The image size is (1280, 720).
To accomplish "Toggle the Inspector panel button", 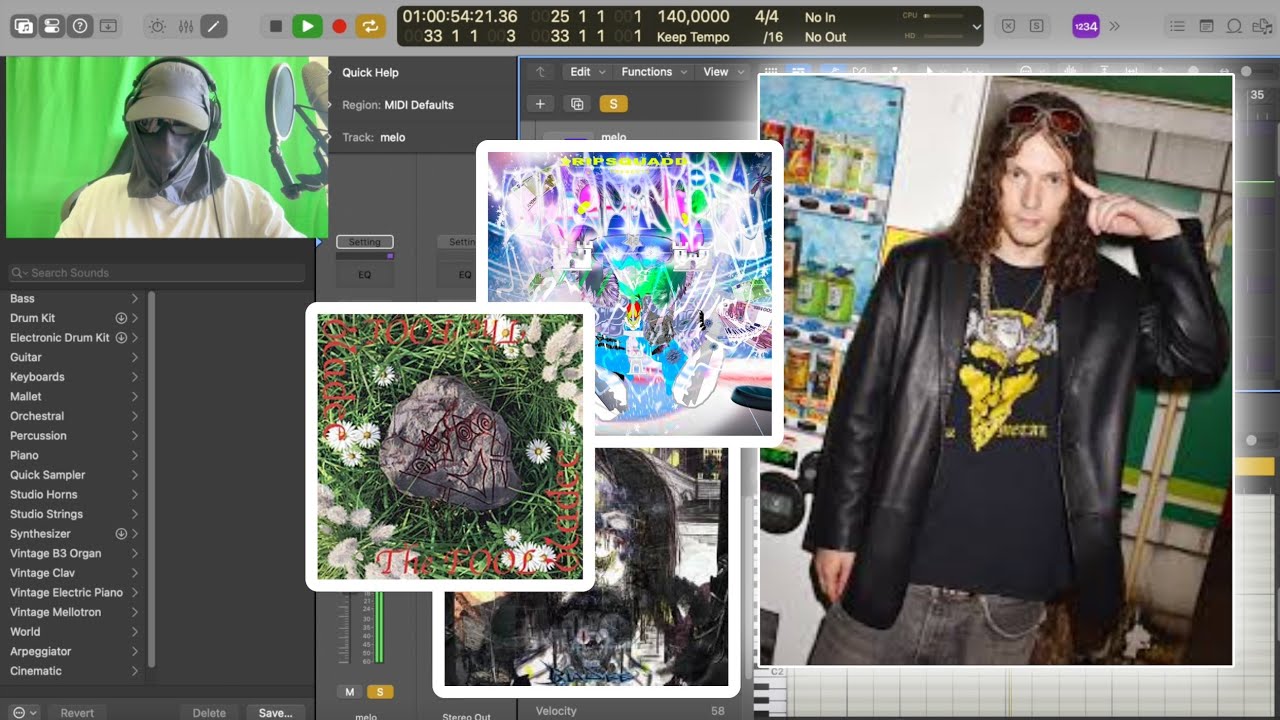I will 52,26.
